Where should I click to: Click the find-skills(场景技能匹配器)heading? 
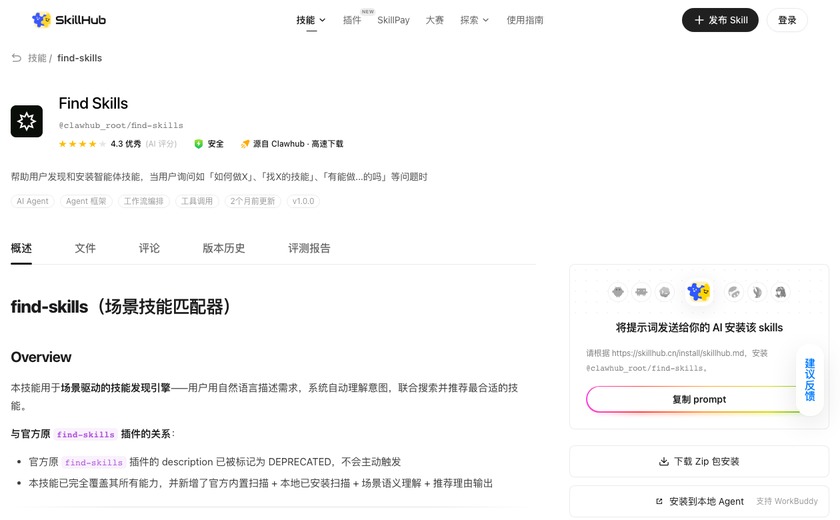[121, 306]
